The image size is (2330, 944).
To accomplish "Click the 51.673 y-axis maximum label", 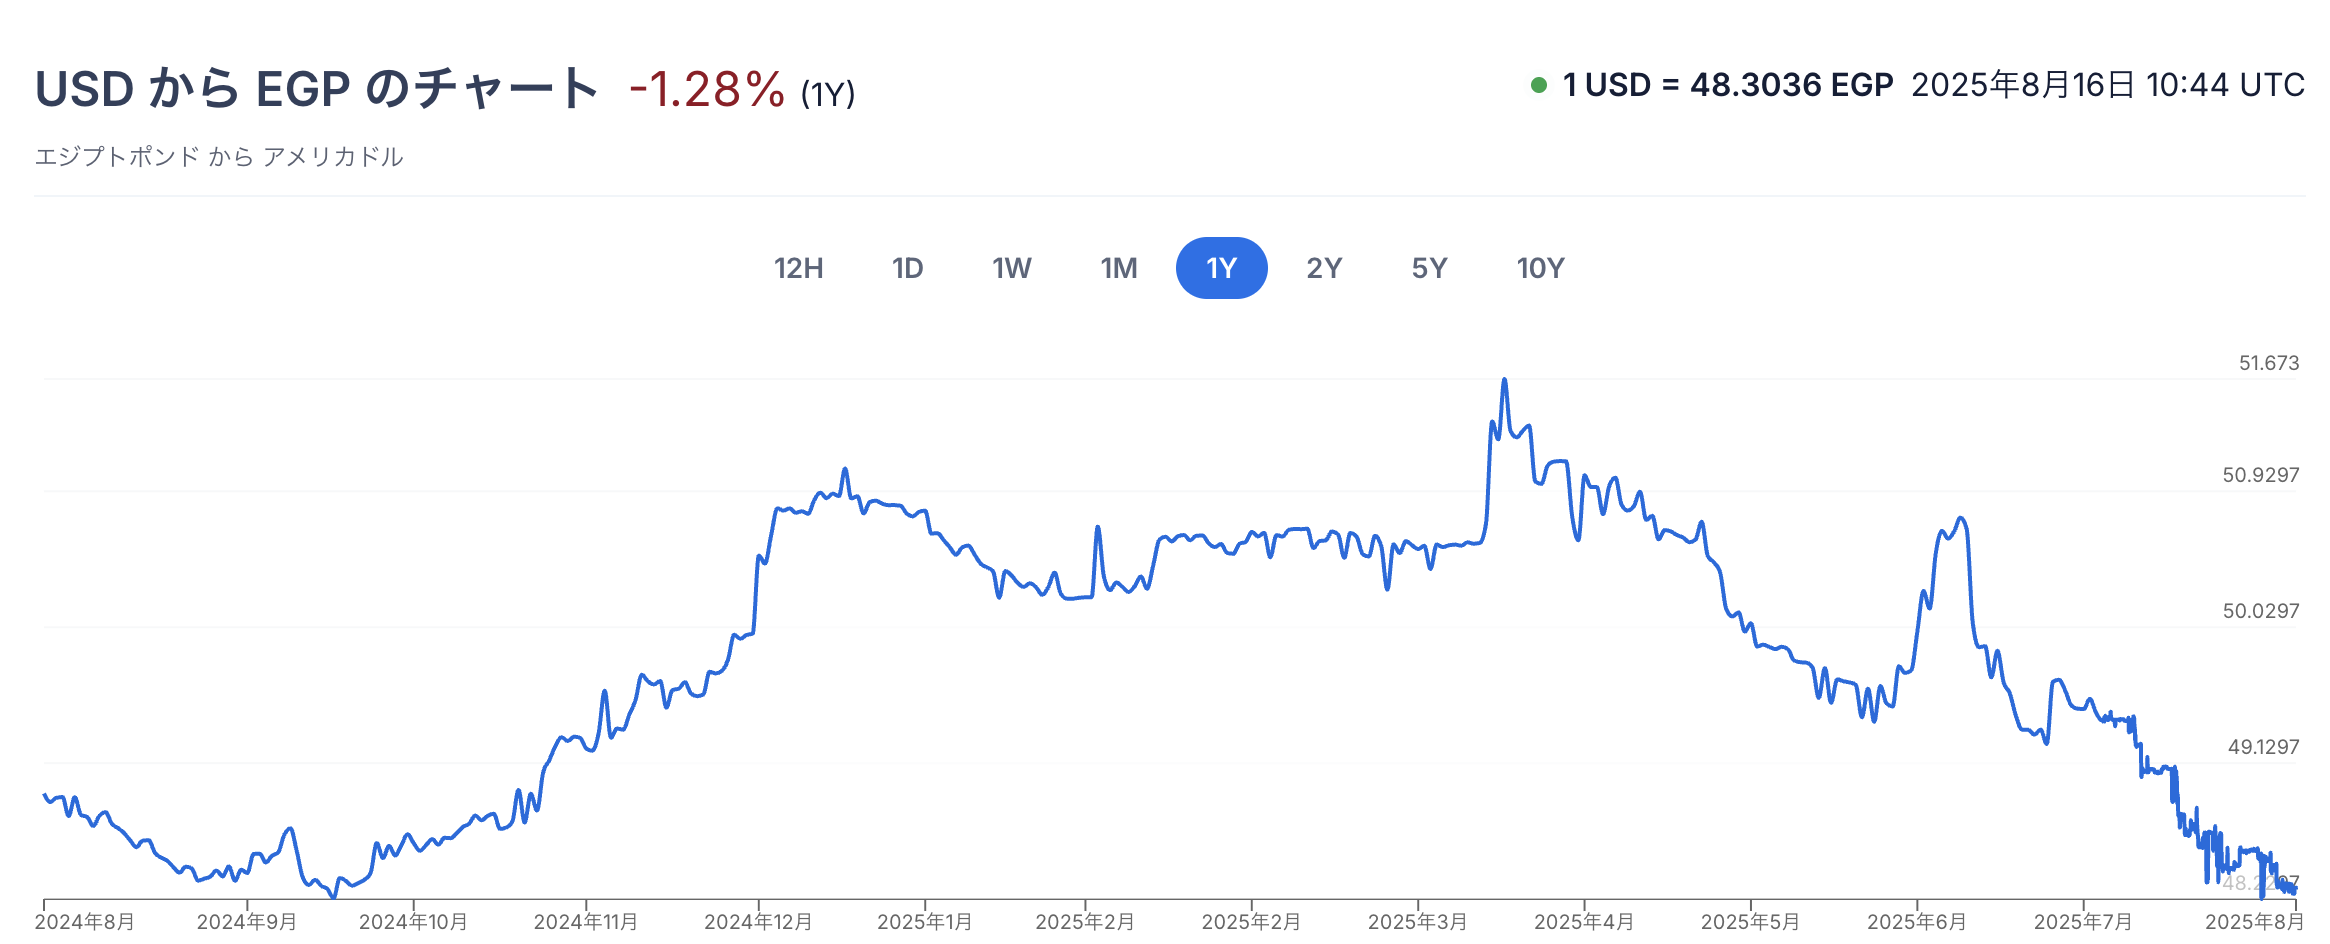I will pyautogui.click(x=2268, y=363).
